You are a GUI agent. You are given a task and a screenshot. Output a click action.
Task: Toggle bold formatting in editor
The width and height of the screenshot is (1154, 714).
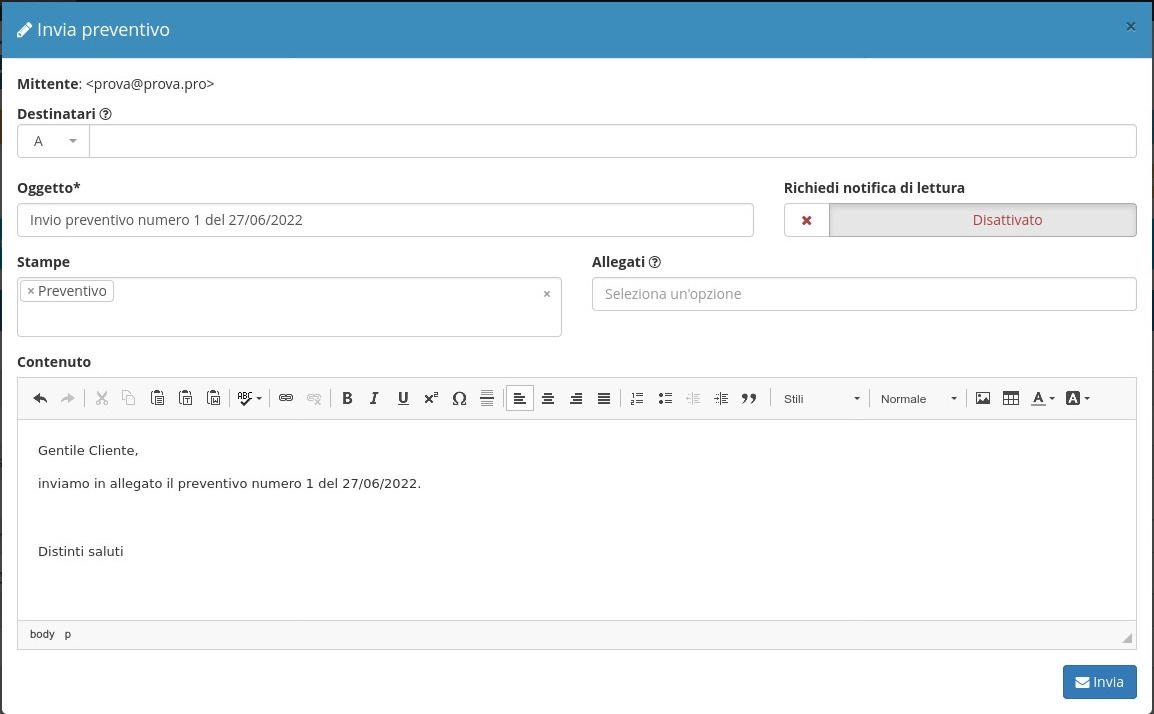[x=347, y=398]
